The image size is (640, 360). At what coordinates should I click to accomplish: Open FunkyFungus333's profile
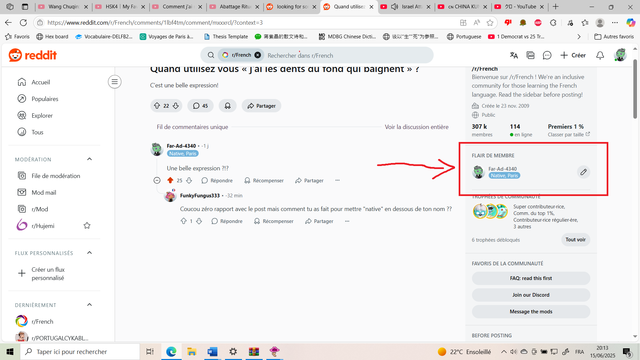pyautogui.click(x=200, y=196)
